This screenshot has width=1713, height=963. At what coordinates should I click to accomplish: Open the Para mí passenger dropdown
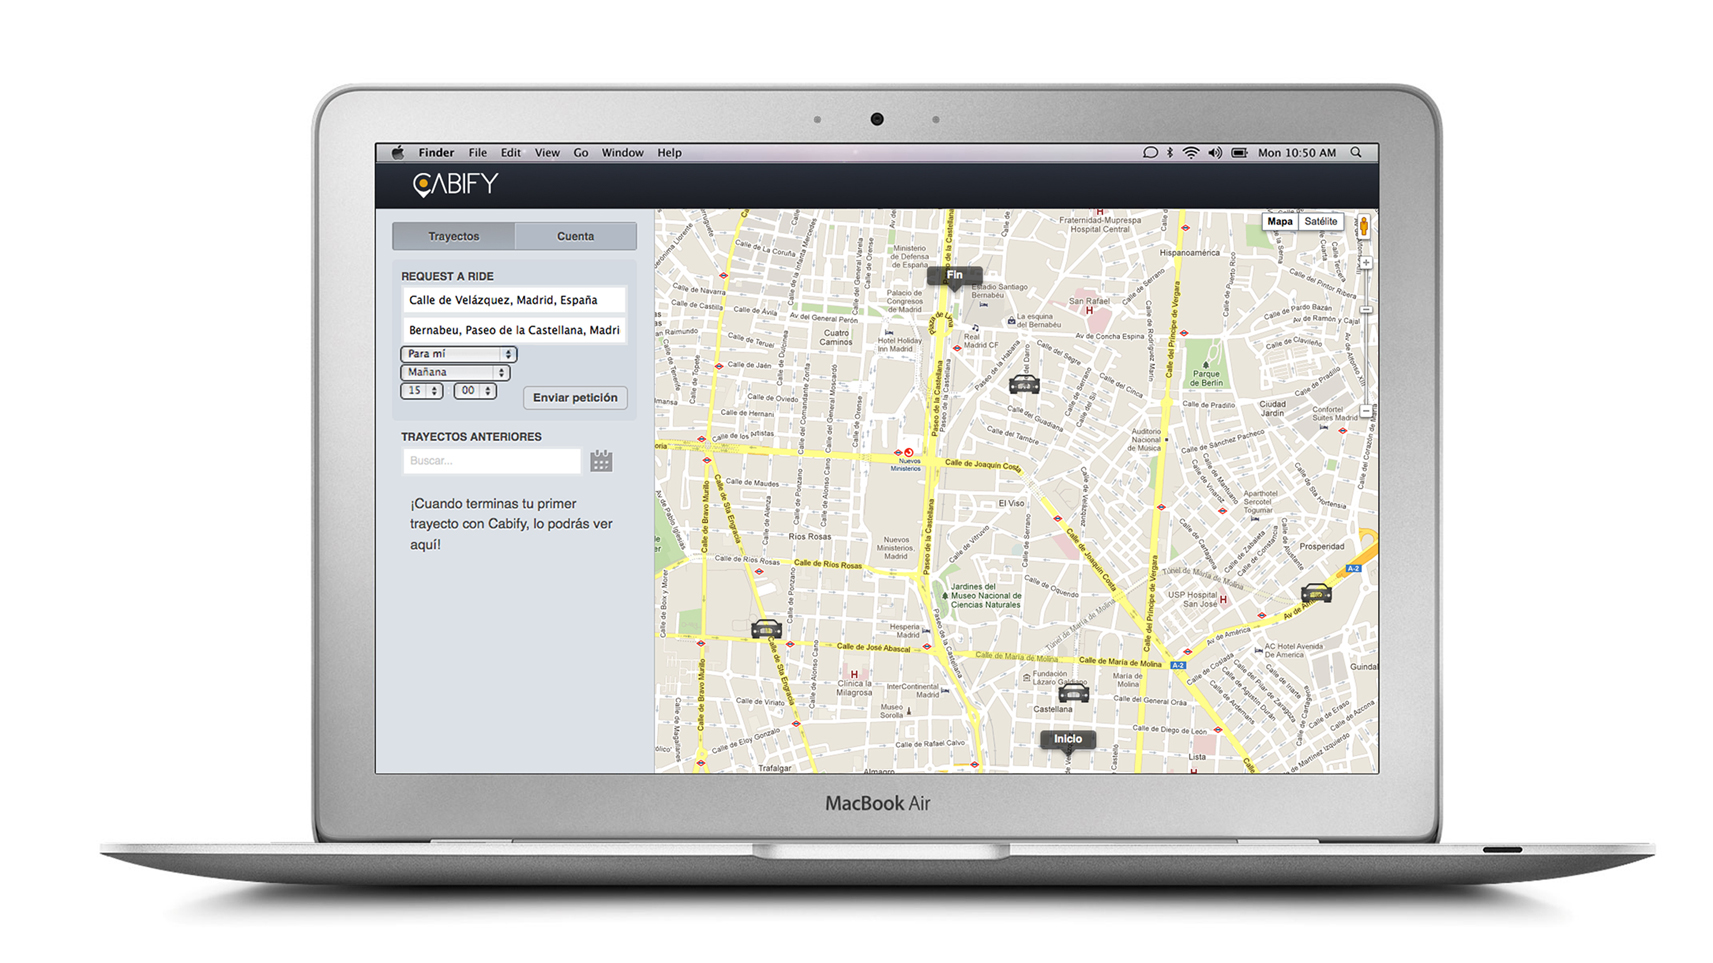click(459, 354)
